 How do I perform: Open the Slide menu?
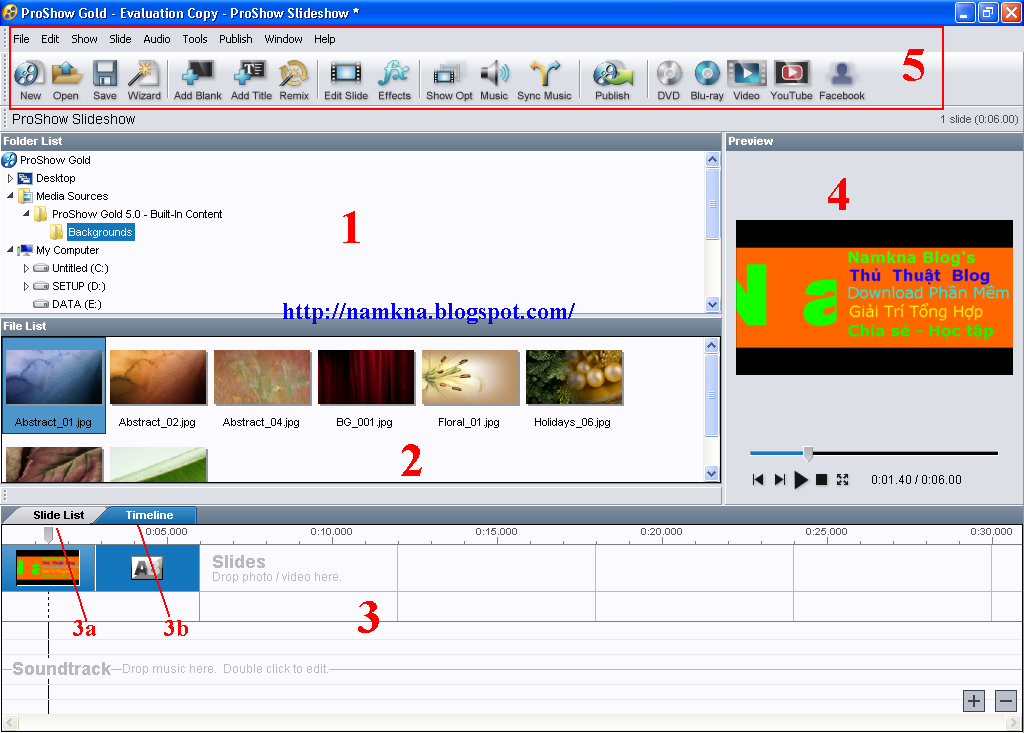click(120, 39)
